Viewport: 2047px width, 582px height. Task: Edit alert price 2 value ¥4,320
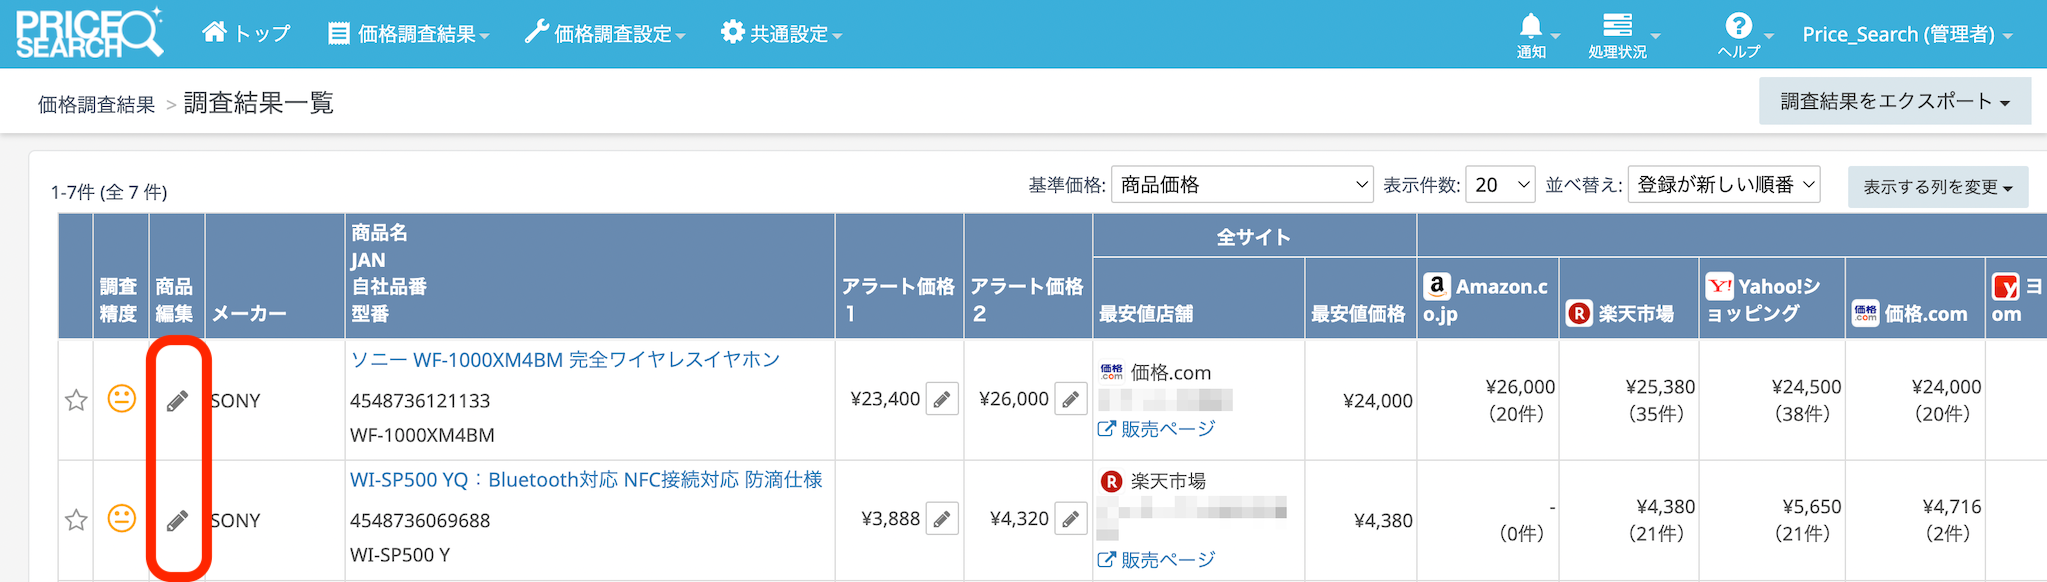pyautogui.click(x=1070, y=519)
